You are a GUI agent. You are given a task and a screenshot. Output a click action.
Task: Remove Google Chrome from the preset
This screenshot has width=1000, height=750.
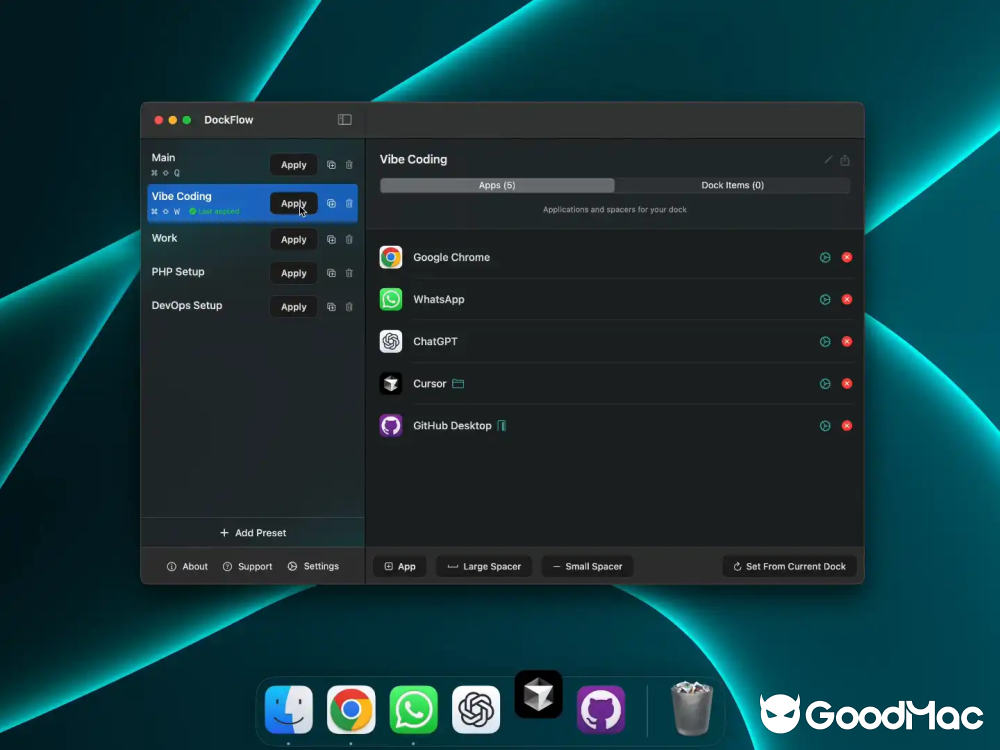pos(847,258)
